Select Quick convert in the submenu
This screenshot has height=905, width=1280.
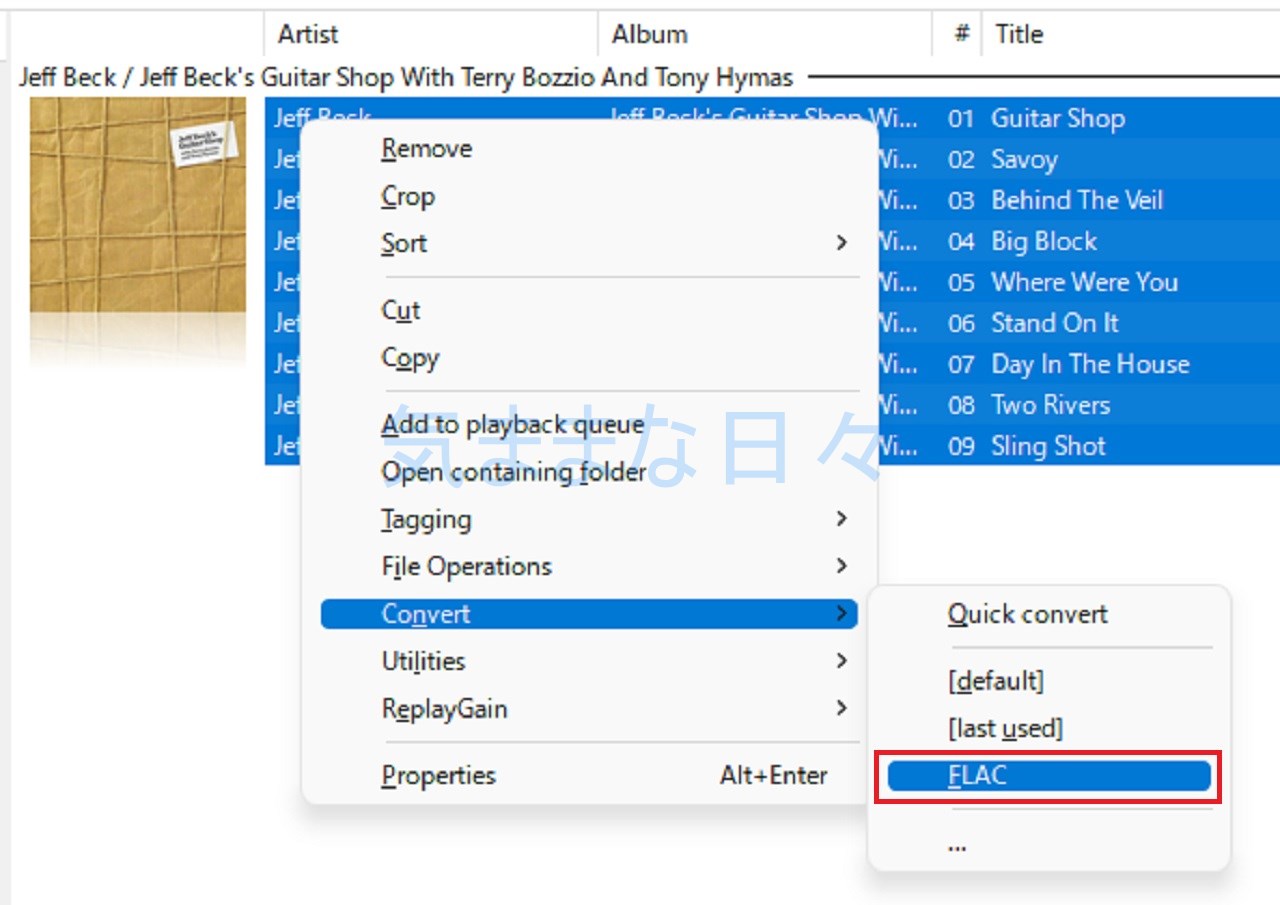click(x=1049, y=614)
